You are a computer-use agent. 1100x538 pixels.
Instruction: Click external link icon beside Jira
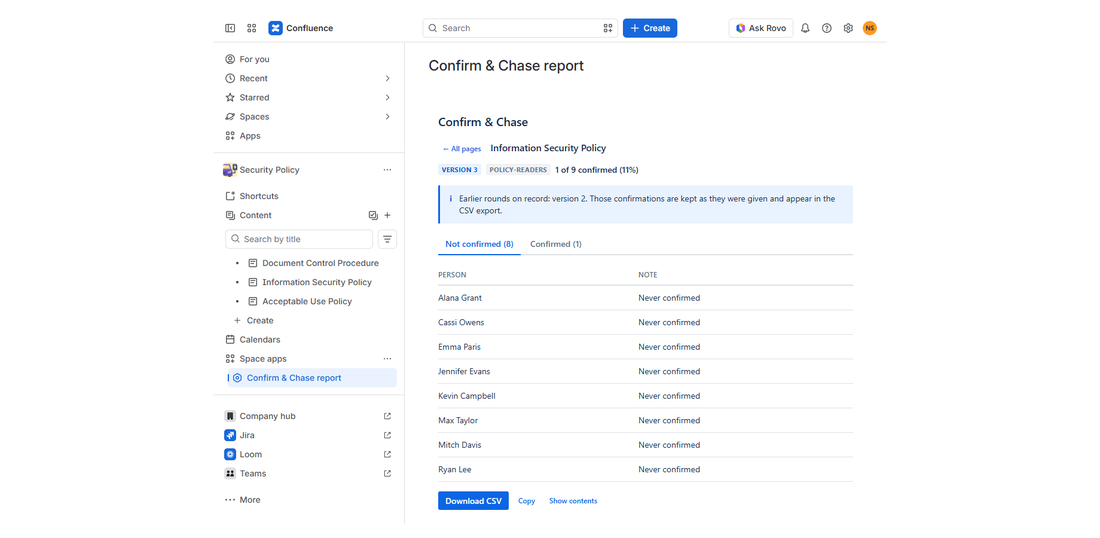pos(387,435)
